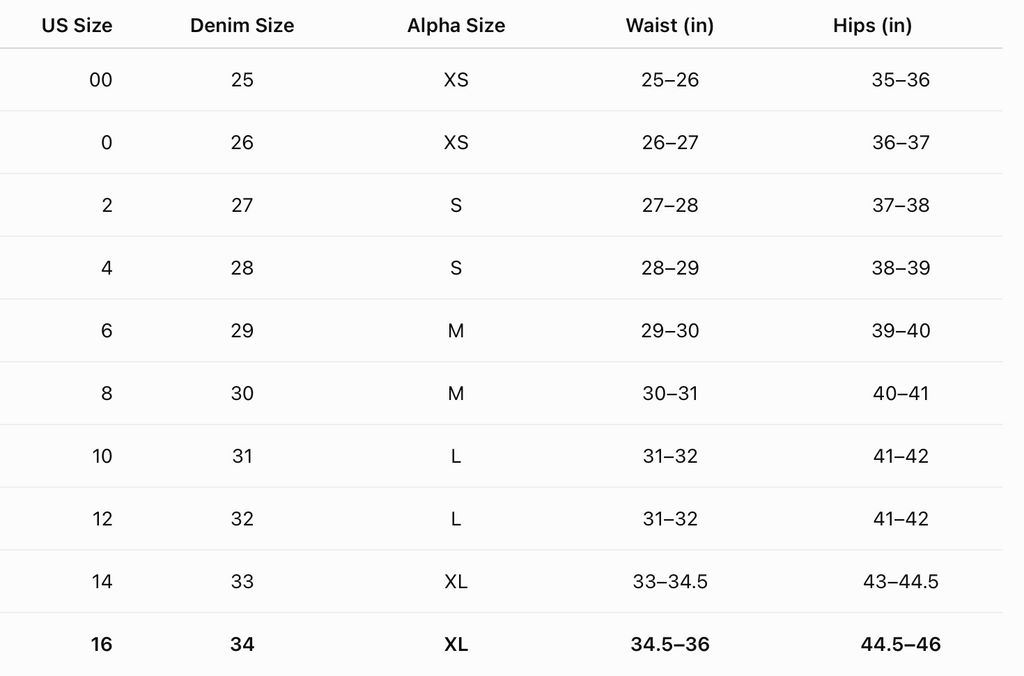
Task: Select the Alpha Size column header
Action: [456, 25]
